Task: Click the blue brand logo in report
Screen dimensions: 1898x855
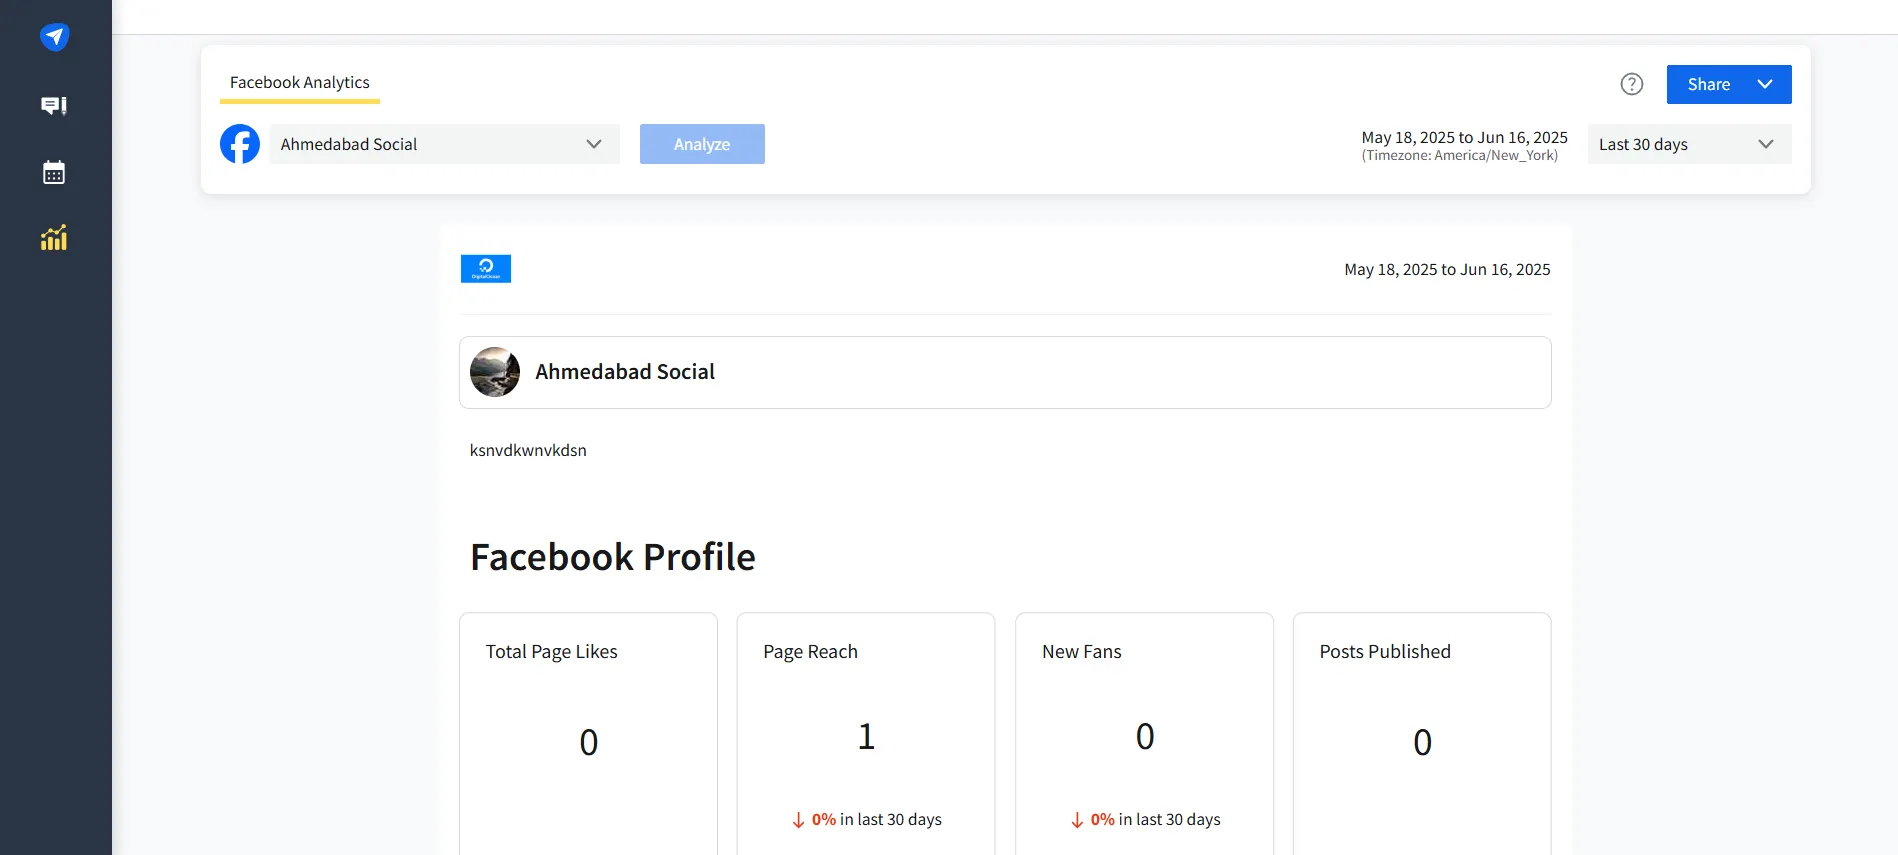Action: pos(486,268)
